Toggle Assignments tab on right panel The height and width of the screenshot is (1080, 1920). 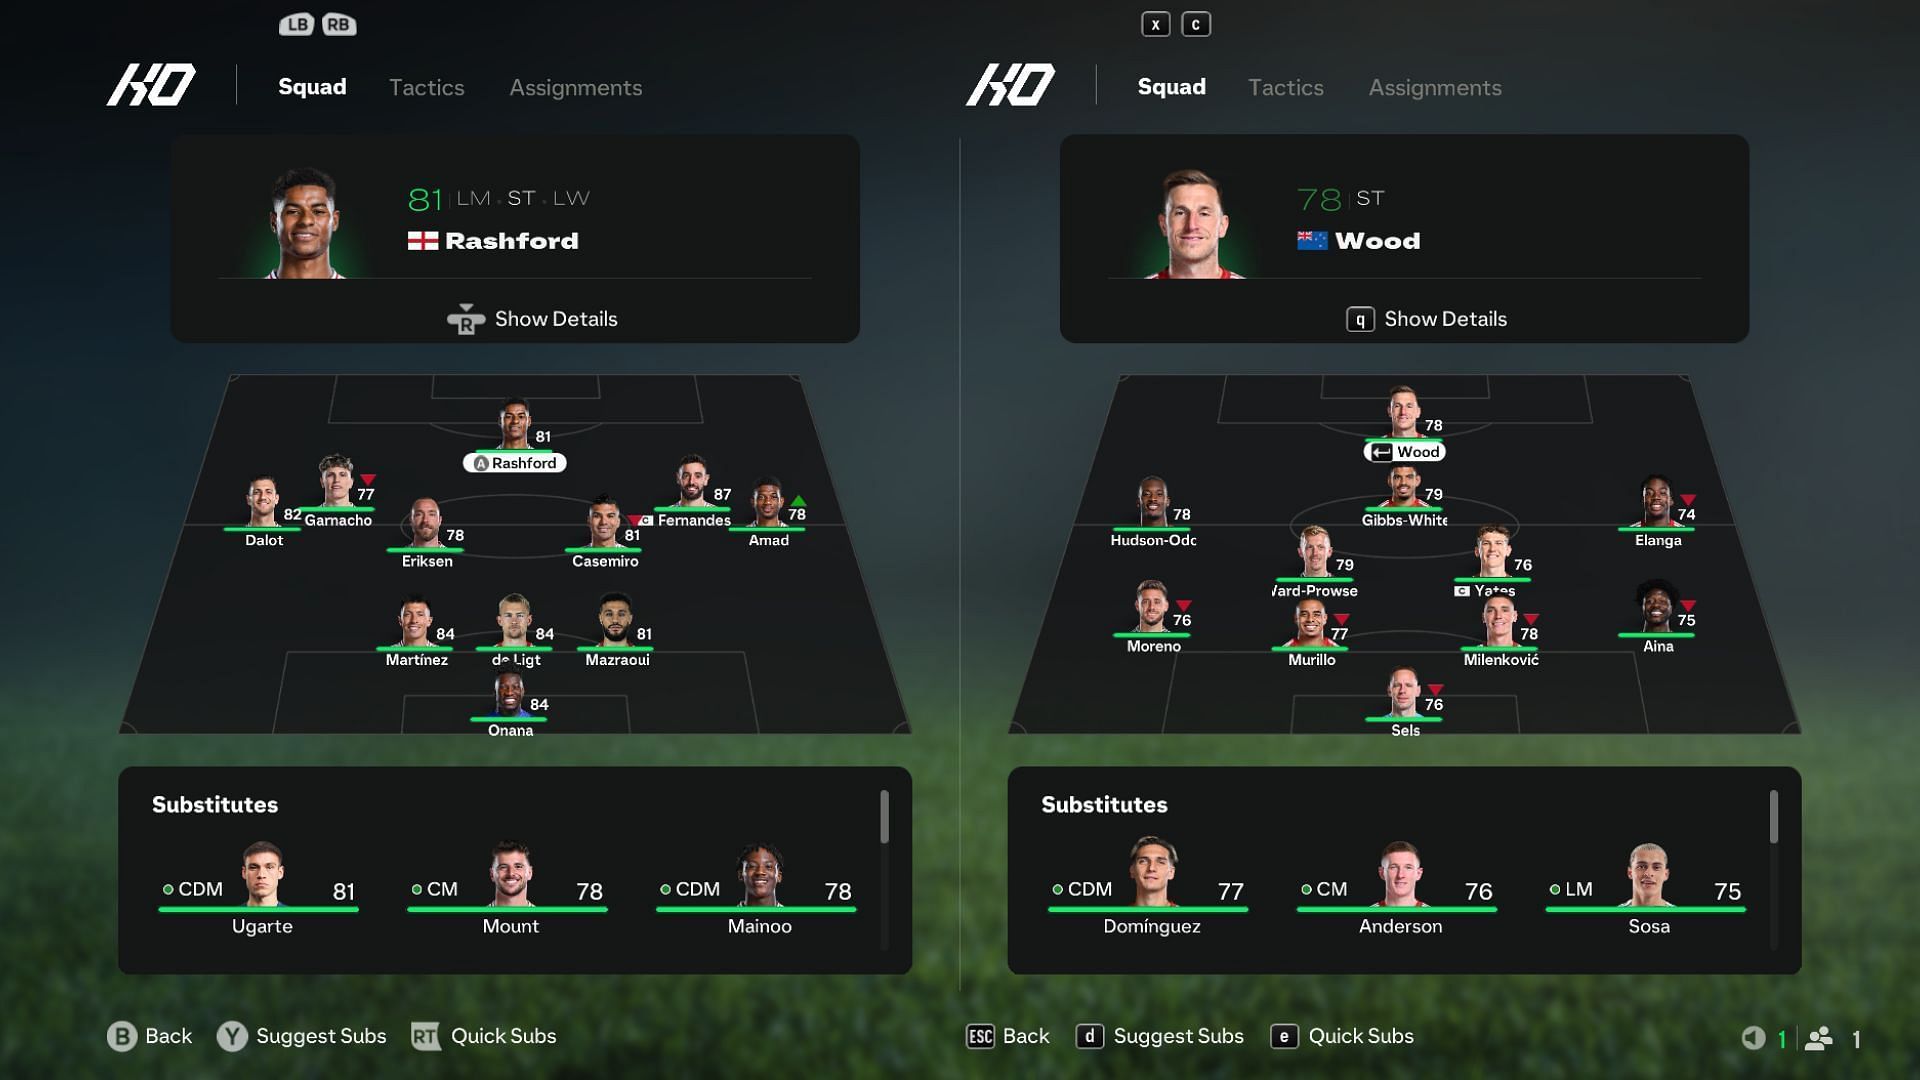tap(1435, 86)
